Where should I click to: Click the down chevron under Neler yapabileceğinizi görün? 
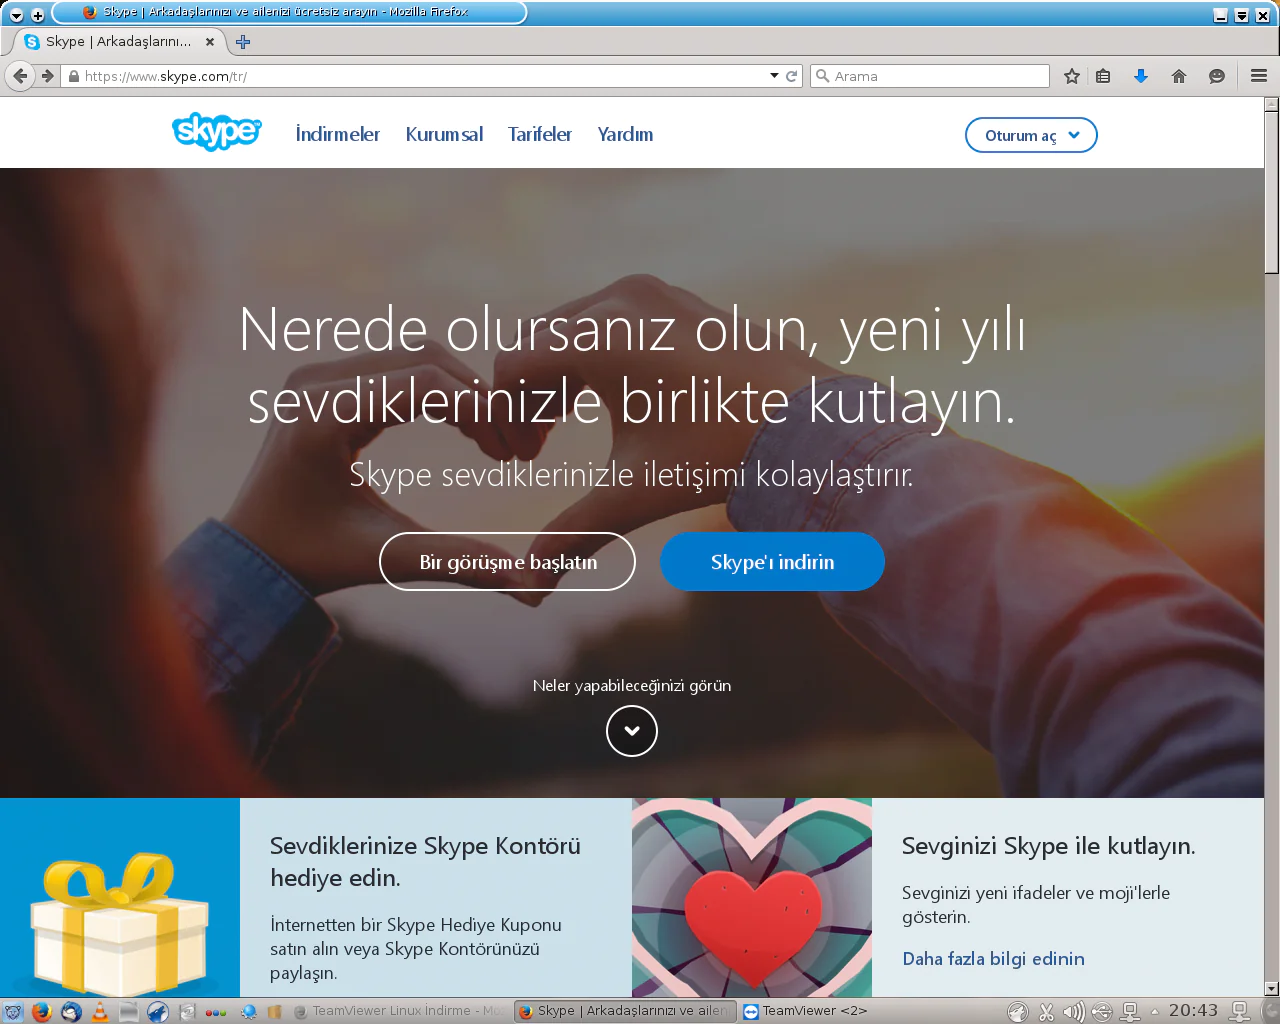click(x=631, y=731)
